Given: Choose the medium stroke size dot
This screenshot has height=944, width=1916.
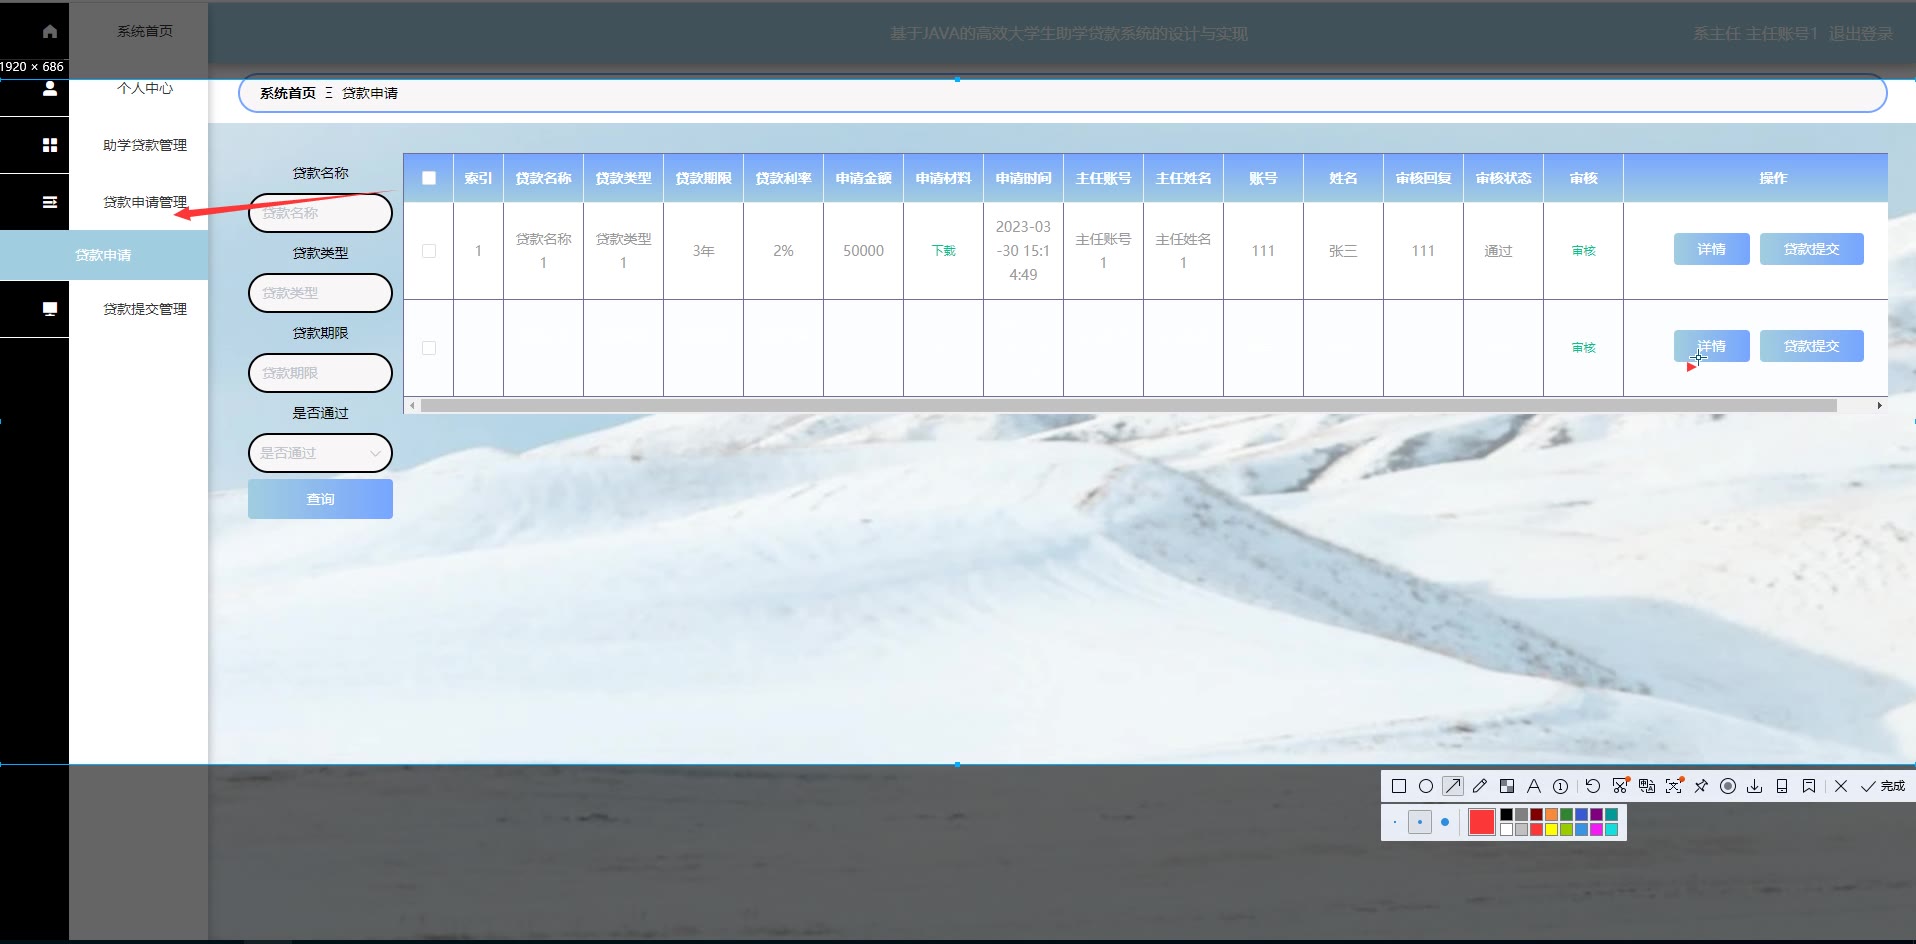Looking at the screenshot, I should [x=1420, y=822].
